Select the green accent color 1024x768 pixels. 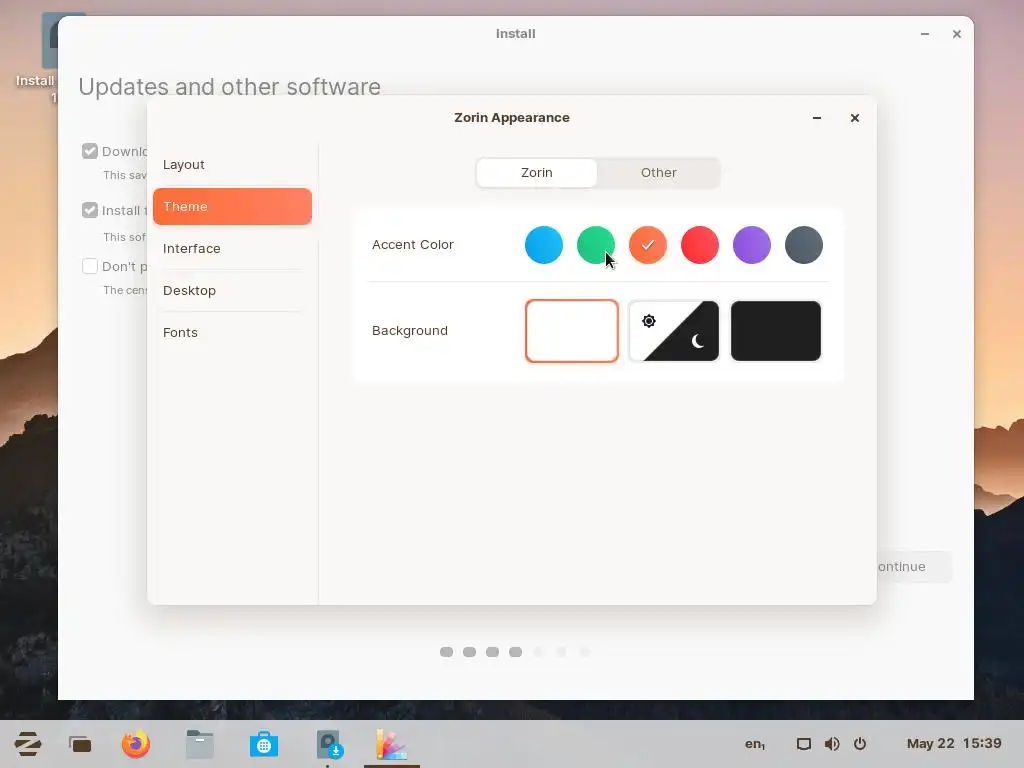pos(596,245)
